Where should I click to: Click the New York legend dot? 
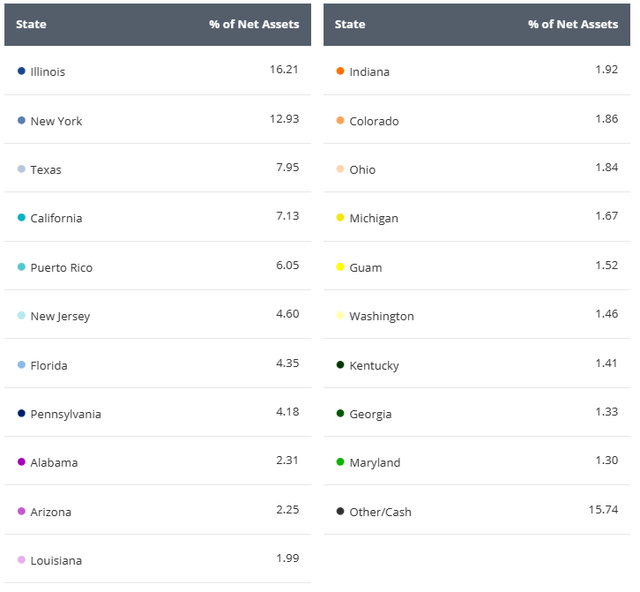point(21,120)
